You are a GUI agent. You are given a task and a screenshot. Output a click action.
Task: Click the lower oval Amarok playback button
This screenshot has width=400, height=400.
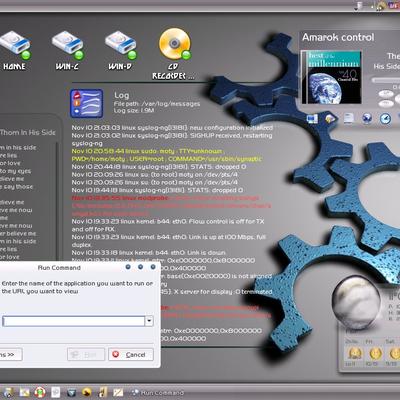386,103
